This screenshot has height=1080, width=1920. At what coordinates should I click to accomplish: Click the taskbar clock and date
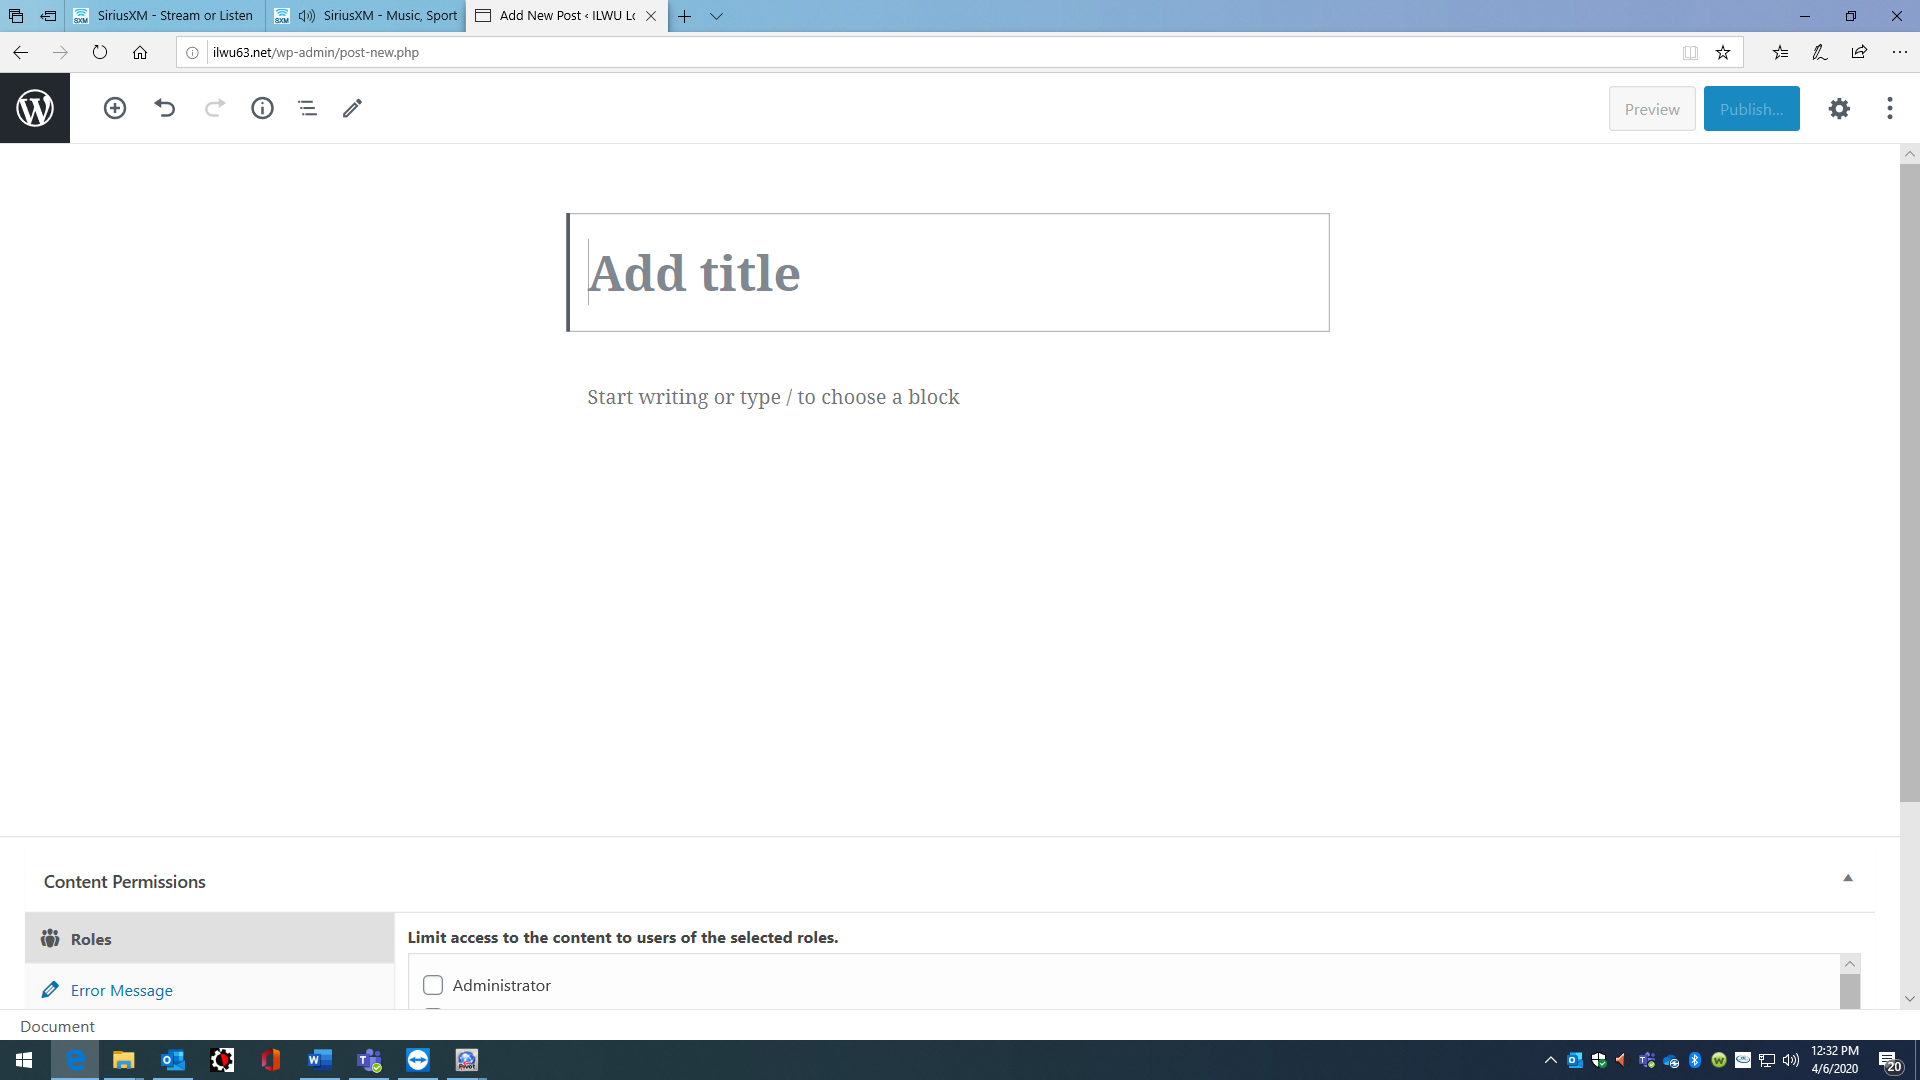pos(1834,1060)
